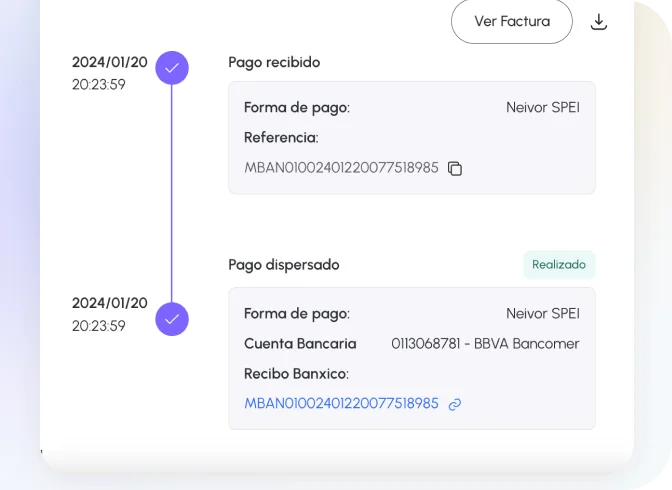Open the blue MBAN0100240122007​7518985 Banxico link
Screen dimensions: 672x490
[x=341, y=403]
